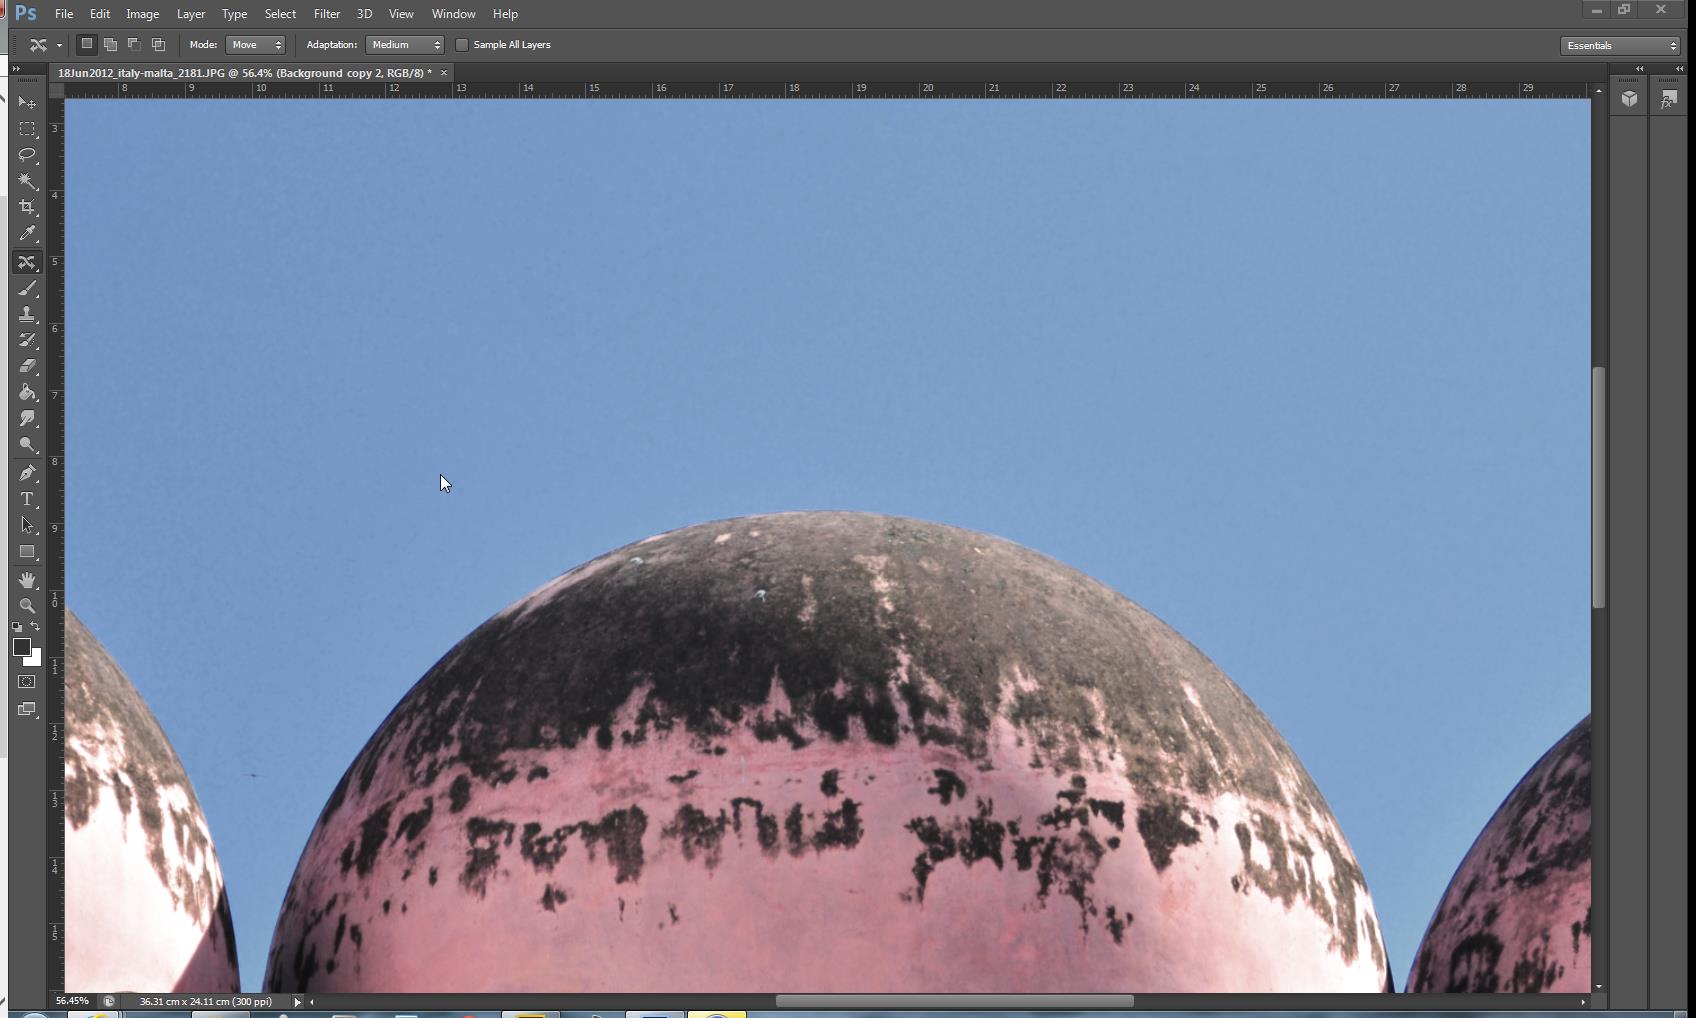Select the Eyedropper tool
This screenshot has height=1018, width=1696.
pyautogui.click(x=27, y=233)
